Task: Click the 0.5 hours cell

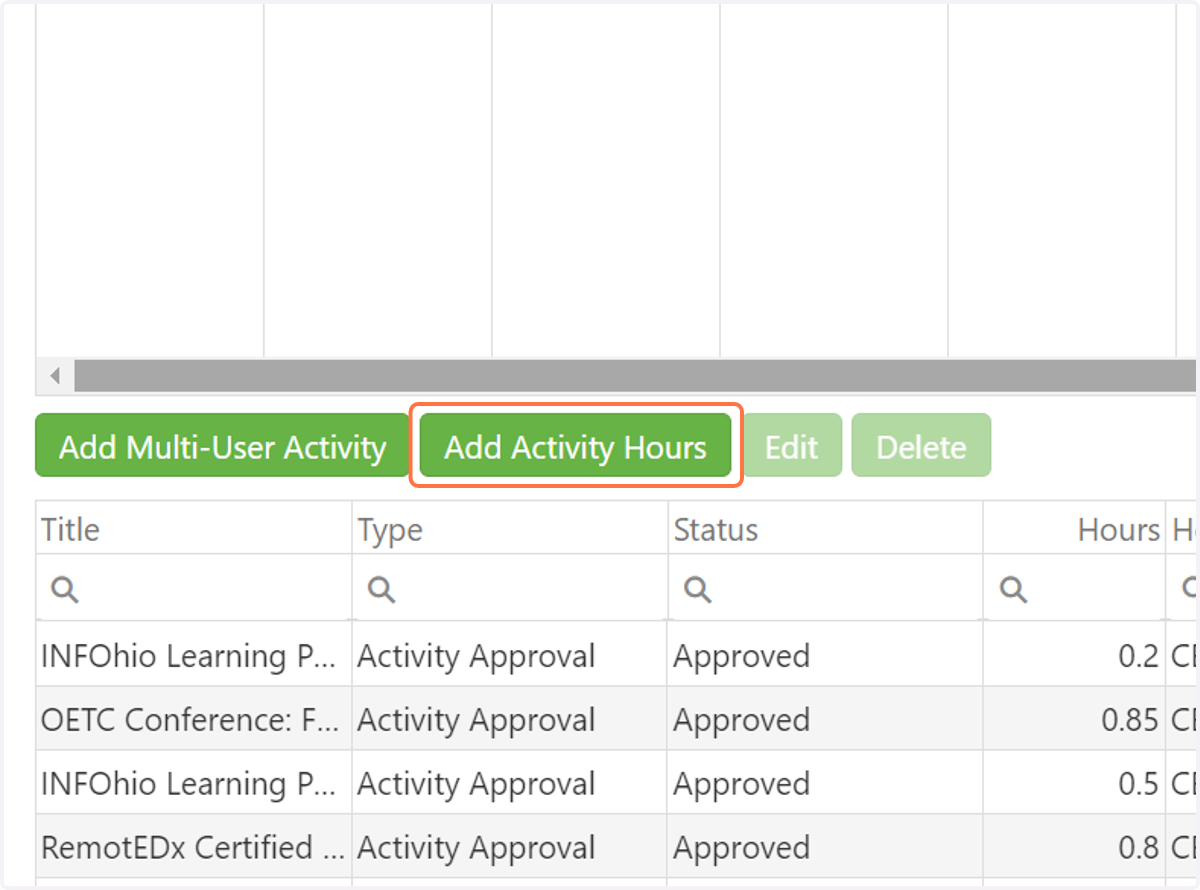Action: click(x=1074, y=784)
